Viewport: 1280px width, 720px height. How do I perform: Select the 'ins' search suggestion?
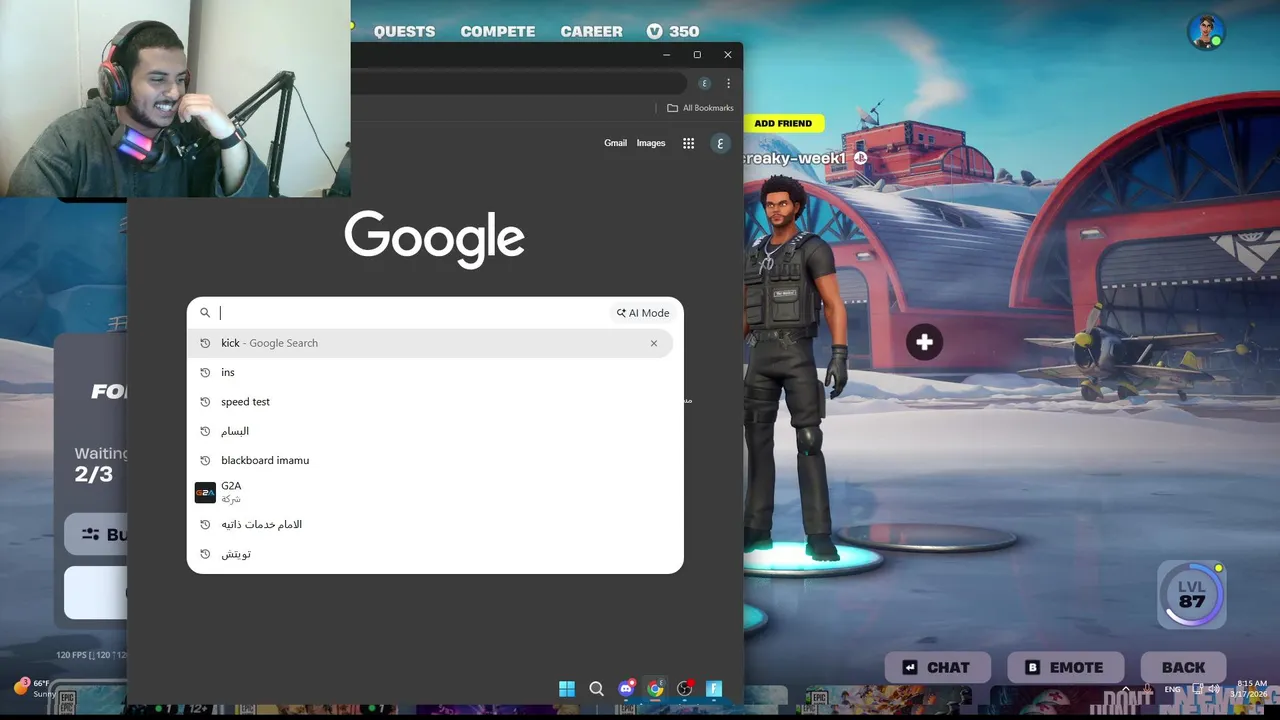(x=430, y=372)
